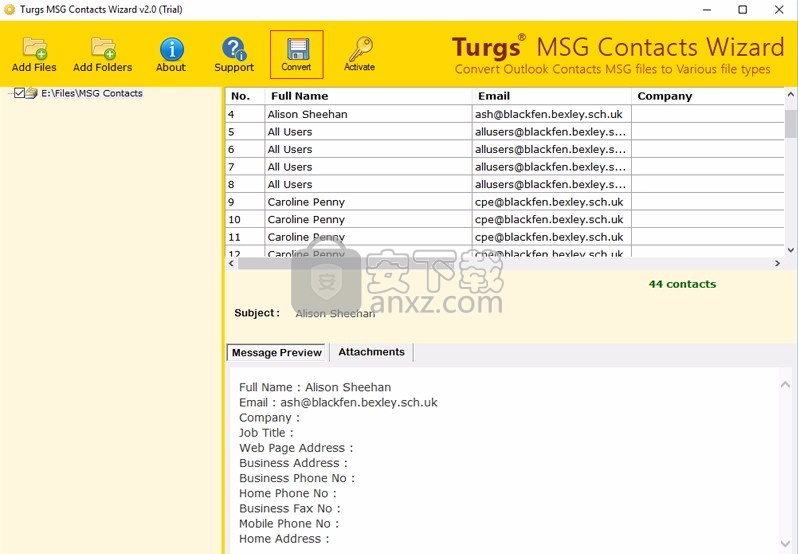Click the ash@blackfen.bexley.sch.uk email cell in the table
Screen dimensions: 798x554
pos(552,114)
